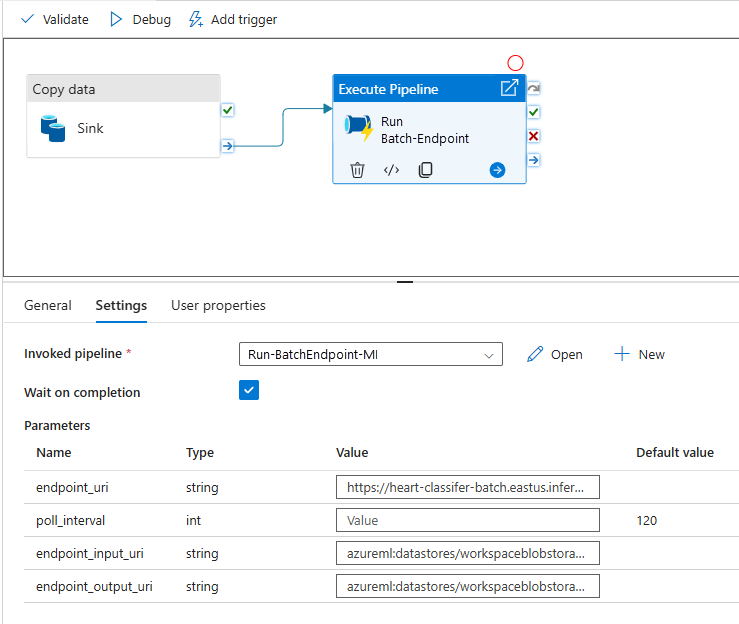
Task: Click the green success connector on Copy data
Action: click(x=228, y=110)
